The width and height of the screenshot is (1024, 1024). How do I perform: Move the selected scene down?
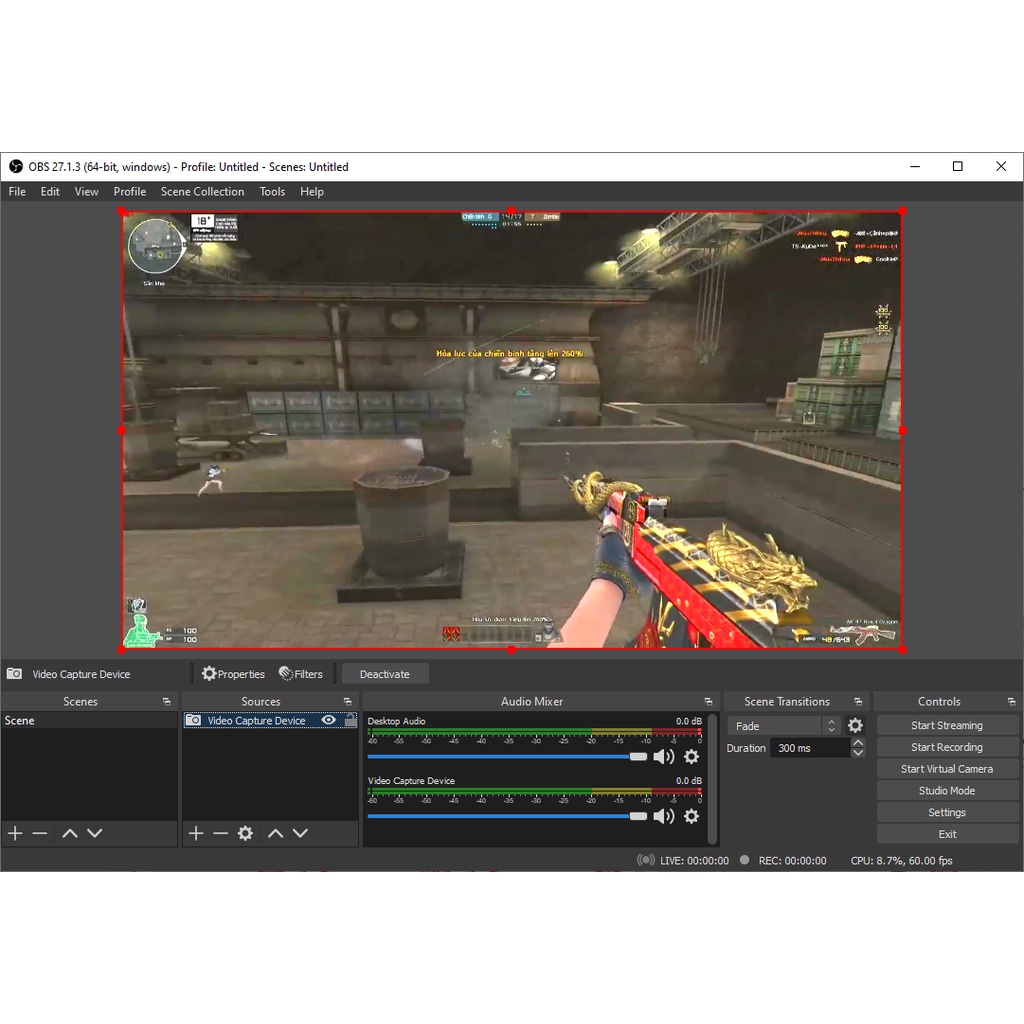pyautogui.click(x=94, y=833)
